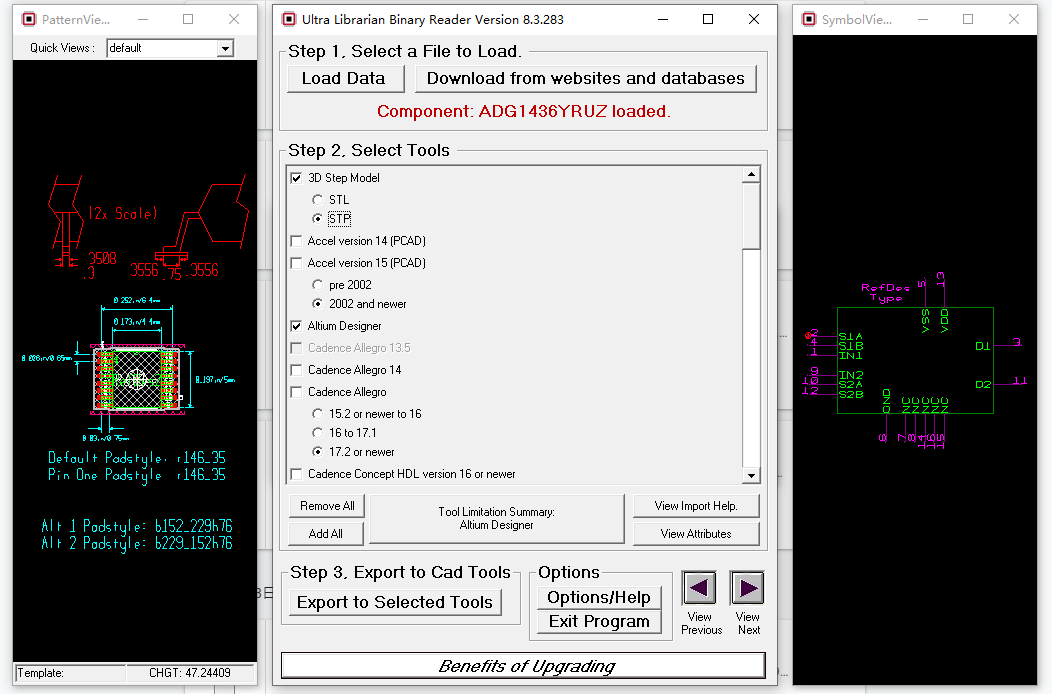
Task: Click the tools list scroll up arrow
Action: pos(751,175)
